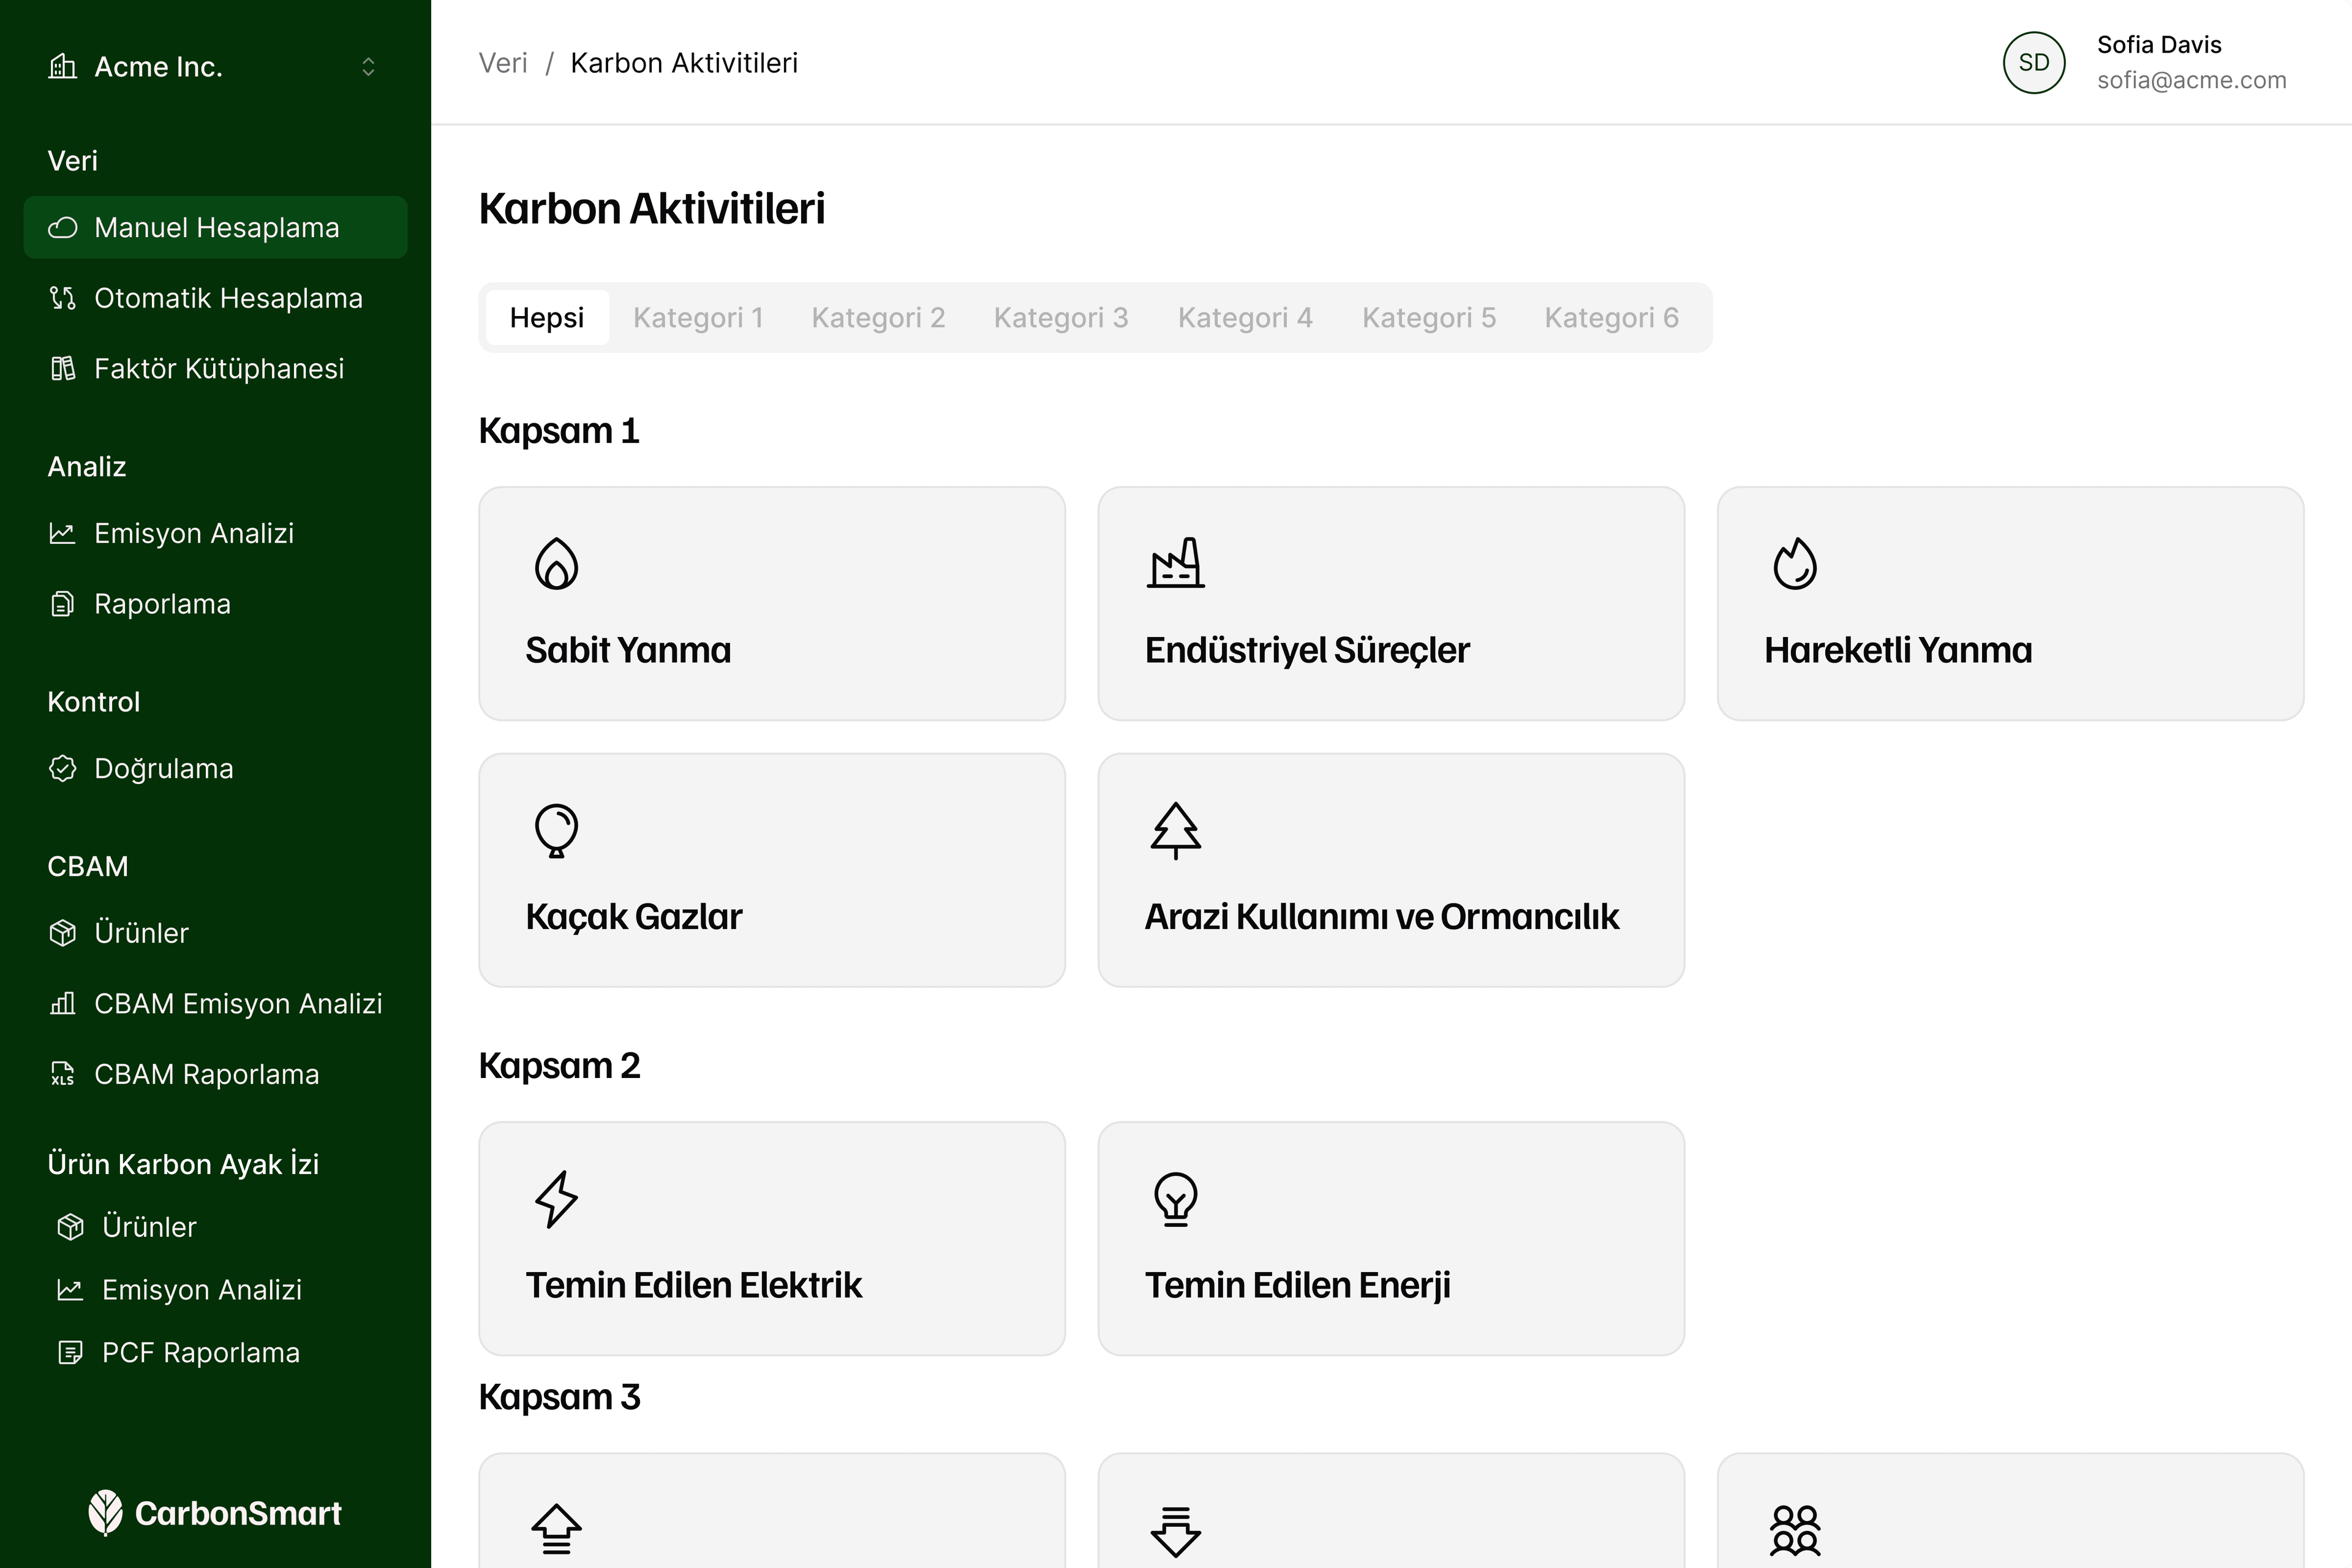Click the Veri breadcrumb link
Image resolution: width=2352 pixels, height=1568 pixels.
503,63
